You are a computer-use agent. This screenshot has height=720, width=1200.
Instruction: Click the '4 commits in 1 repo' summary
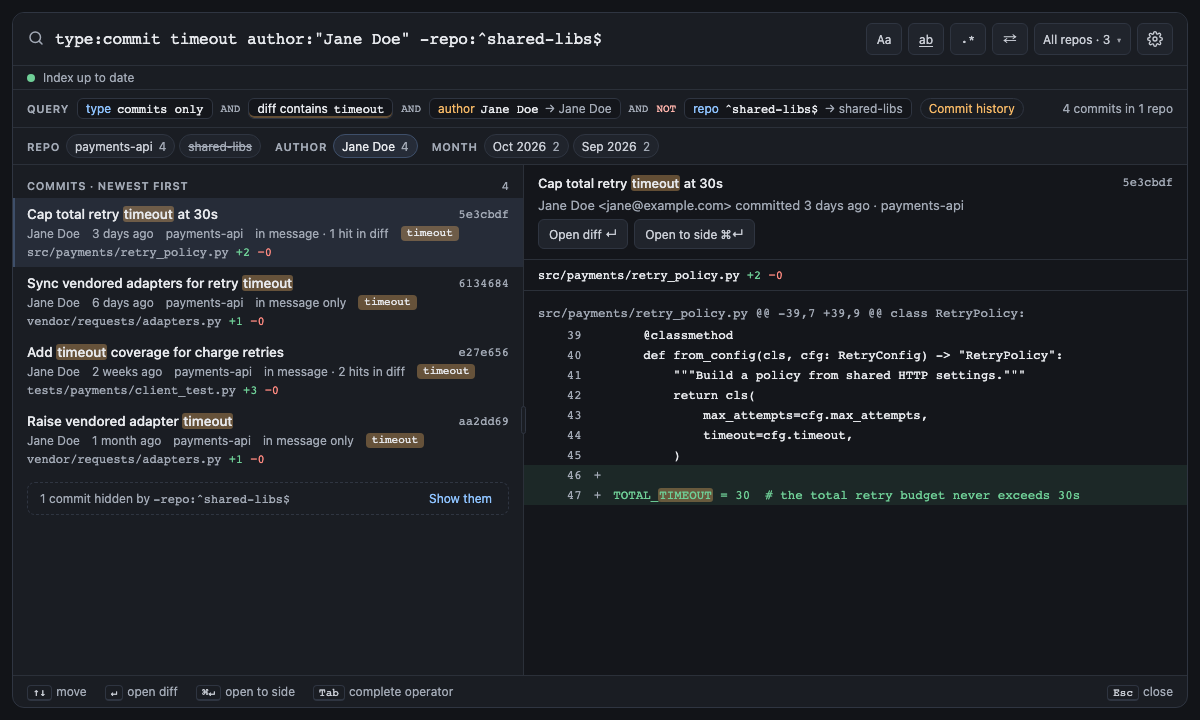click(x=1117, y=109)
